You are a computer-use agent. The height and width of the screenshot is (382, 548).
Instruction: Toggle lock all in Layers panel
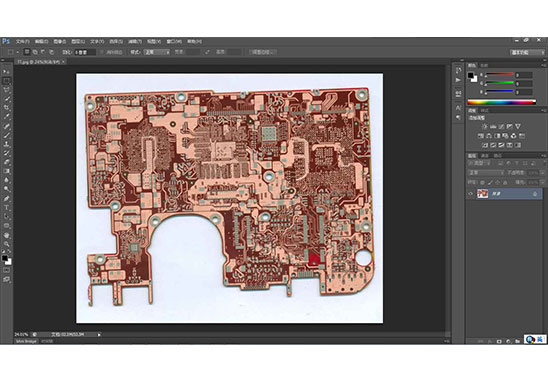[505, 182]
